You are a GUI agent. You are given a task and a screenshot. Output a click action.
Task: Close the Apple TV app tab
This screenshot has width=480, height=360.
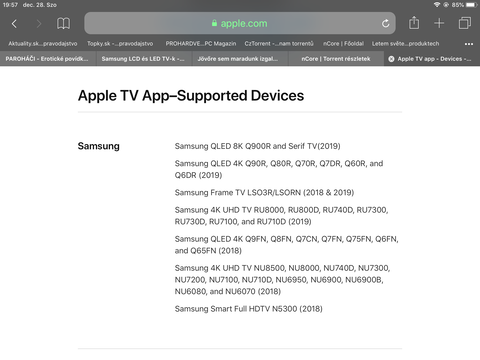[x=391, y=59]
